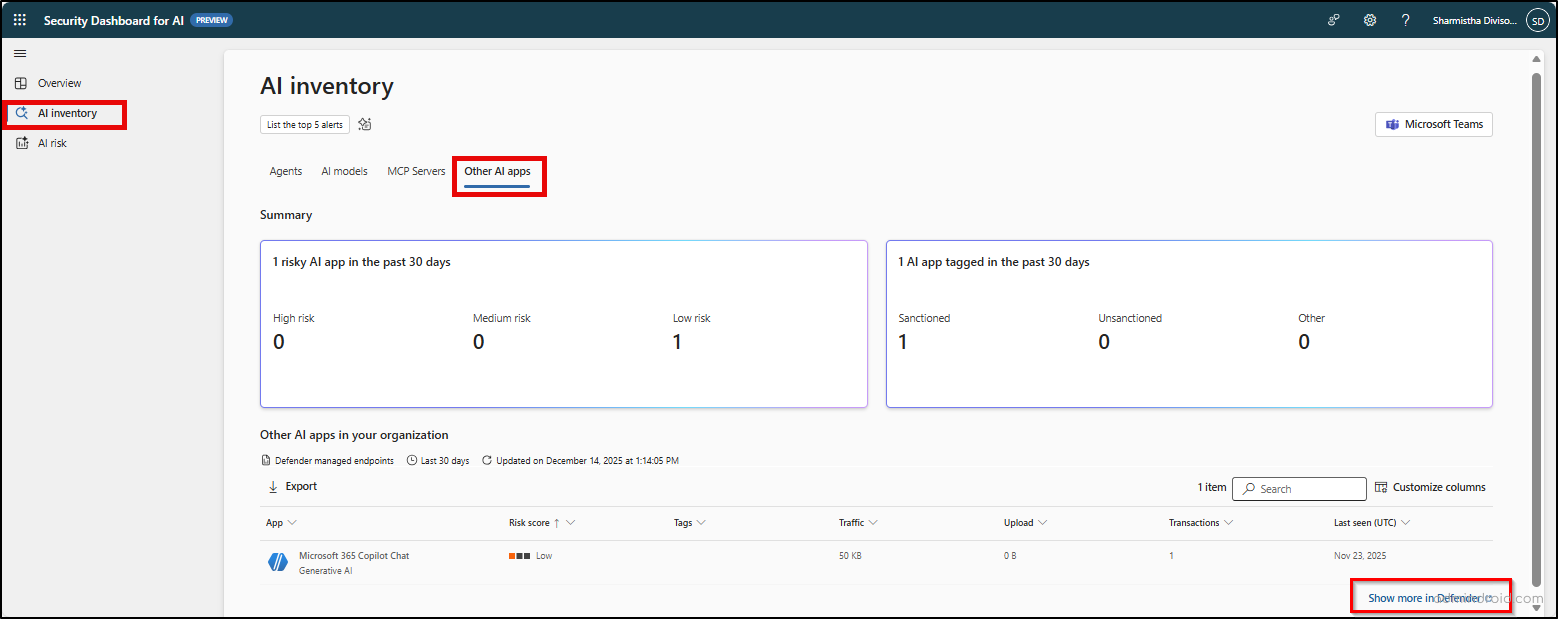1558x619 pixels.
Task: Expand the App column filter dropdown
Action: pos(292,523)
